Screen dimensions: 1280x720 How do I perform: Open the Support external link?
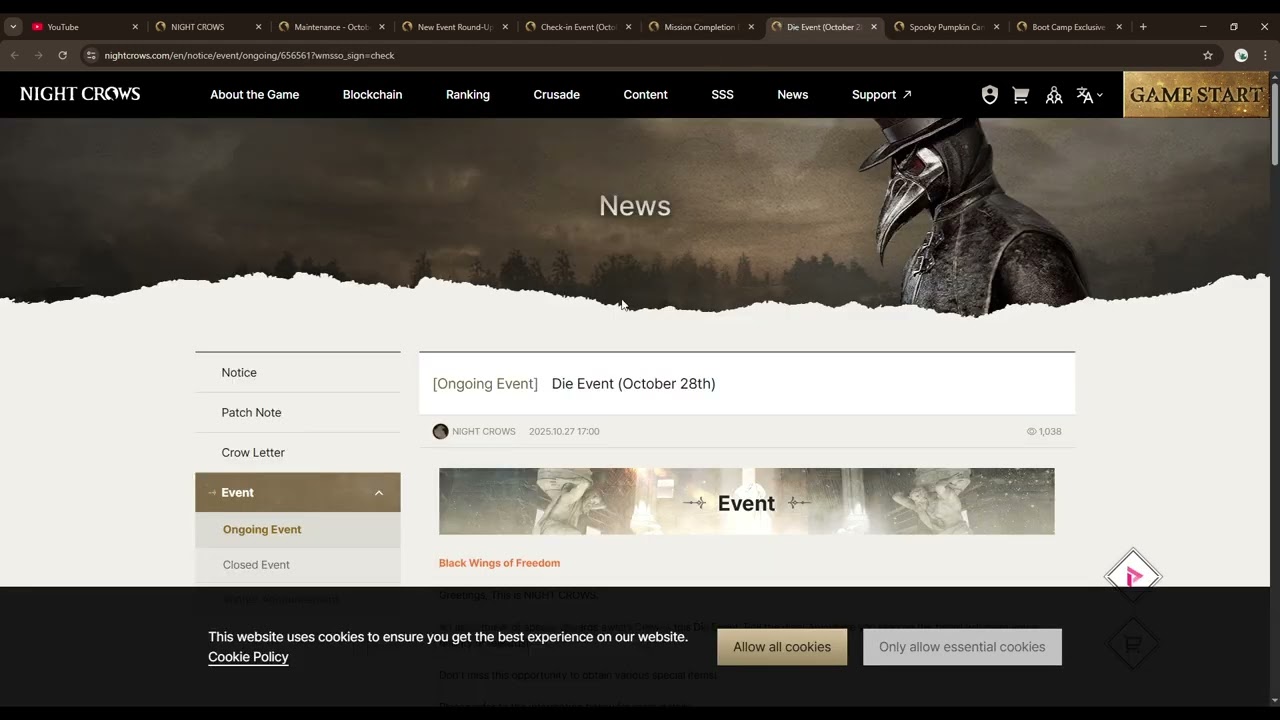(x=881, y=94)
